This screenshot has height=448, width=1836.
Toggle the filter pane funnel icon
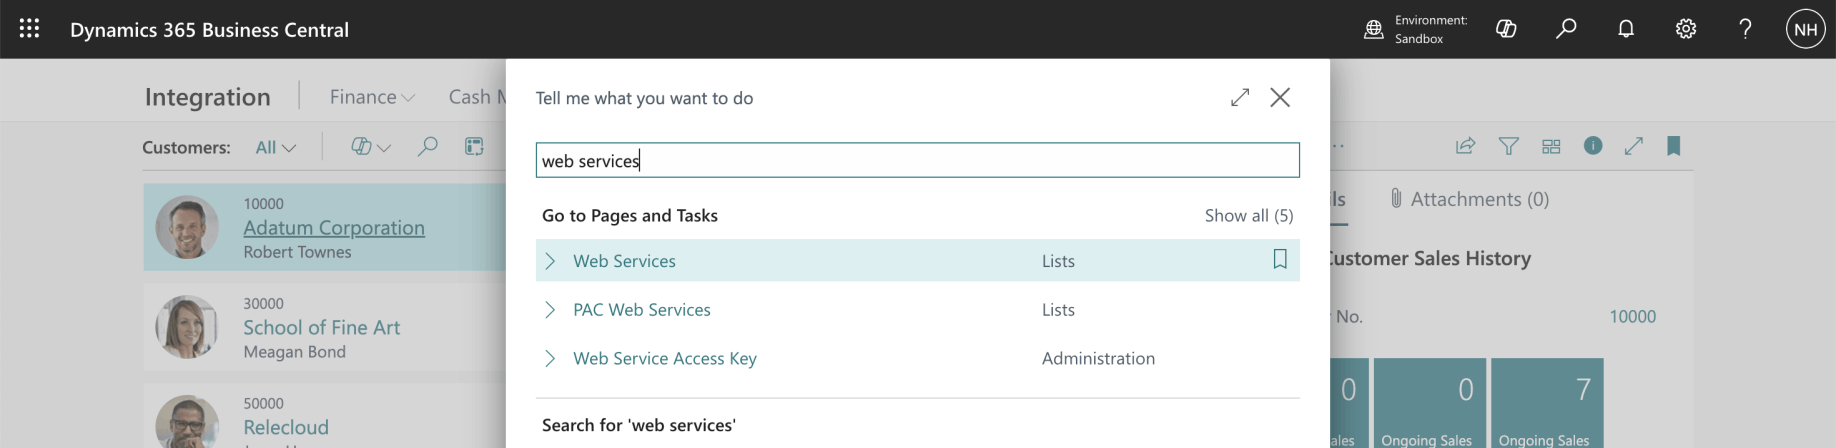point(1508,146)
